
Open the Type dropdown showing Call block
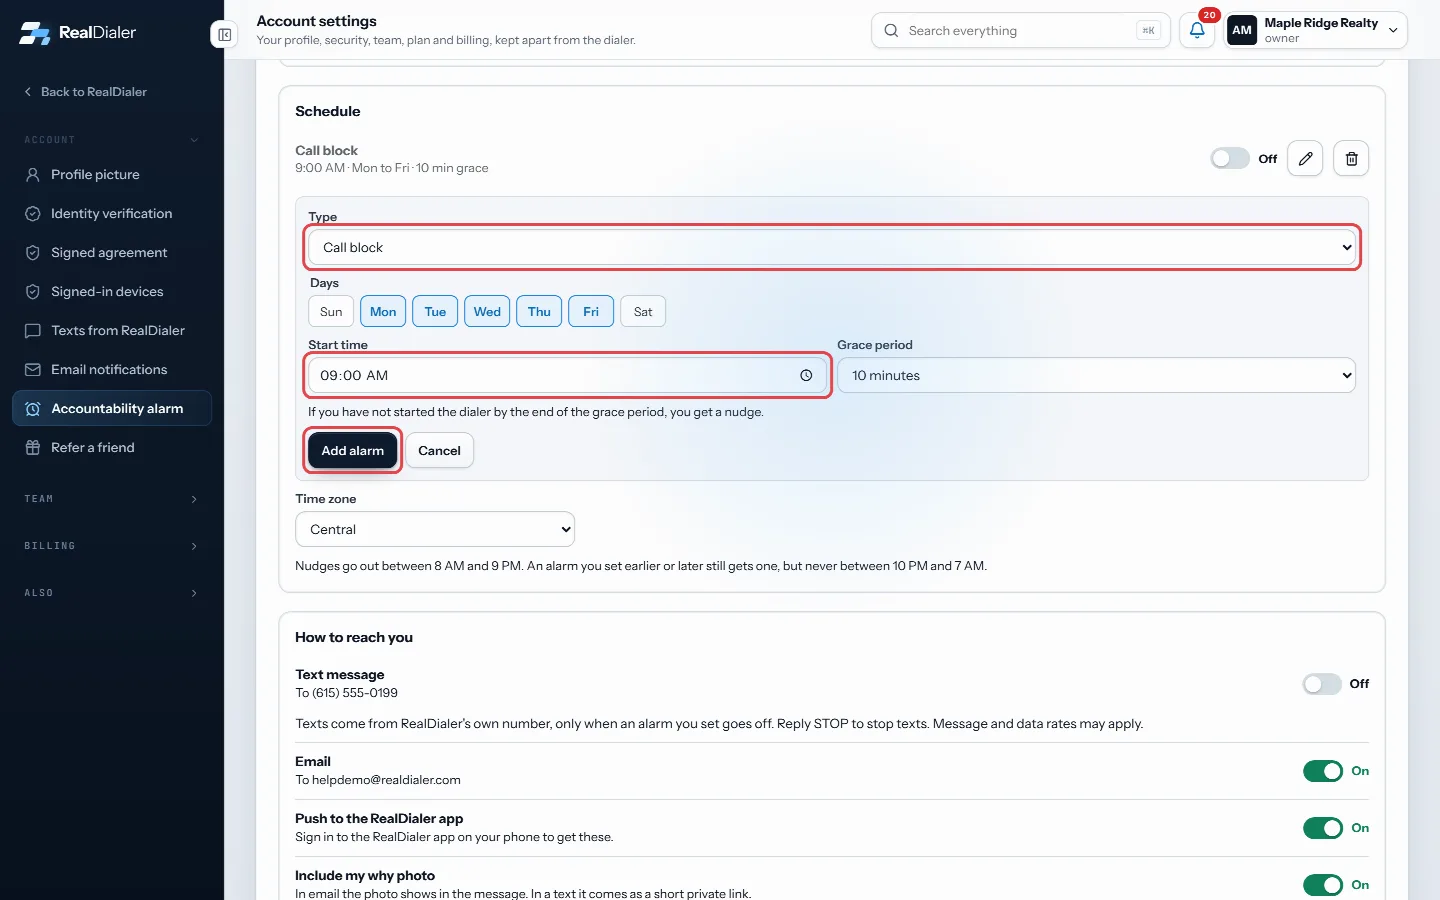point(832,247)
